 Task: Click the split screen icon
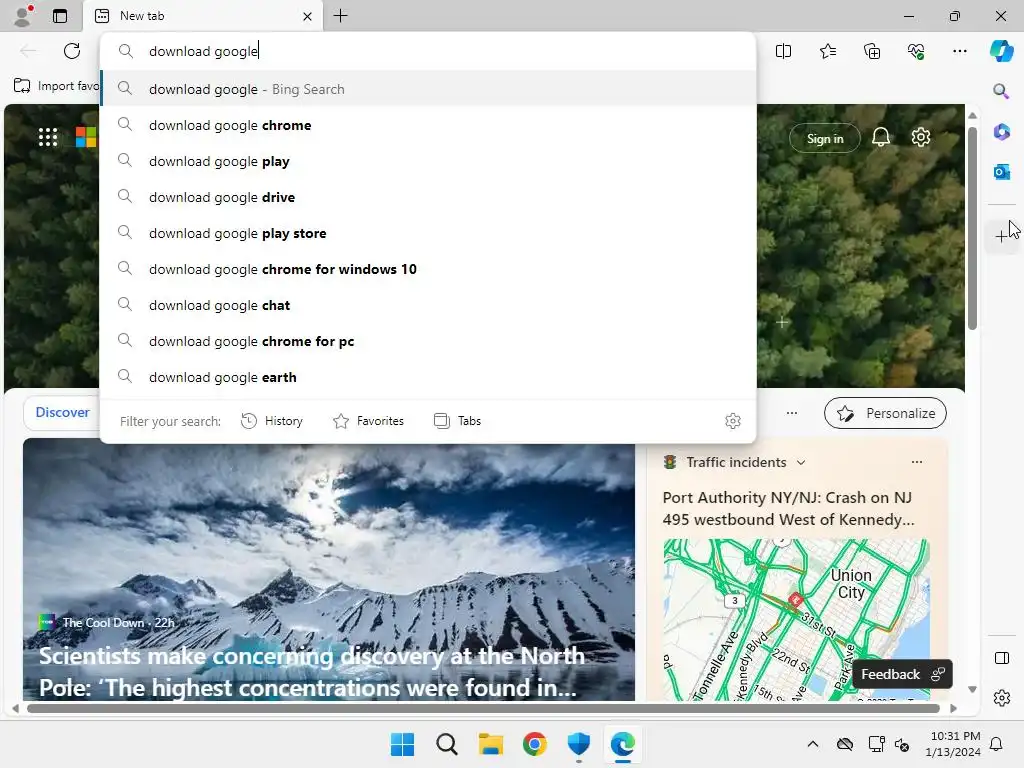783,51
